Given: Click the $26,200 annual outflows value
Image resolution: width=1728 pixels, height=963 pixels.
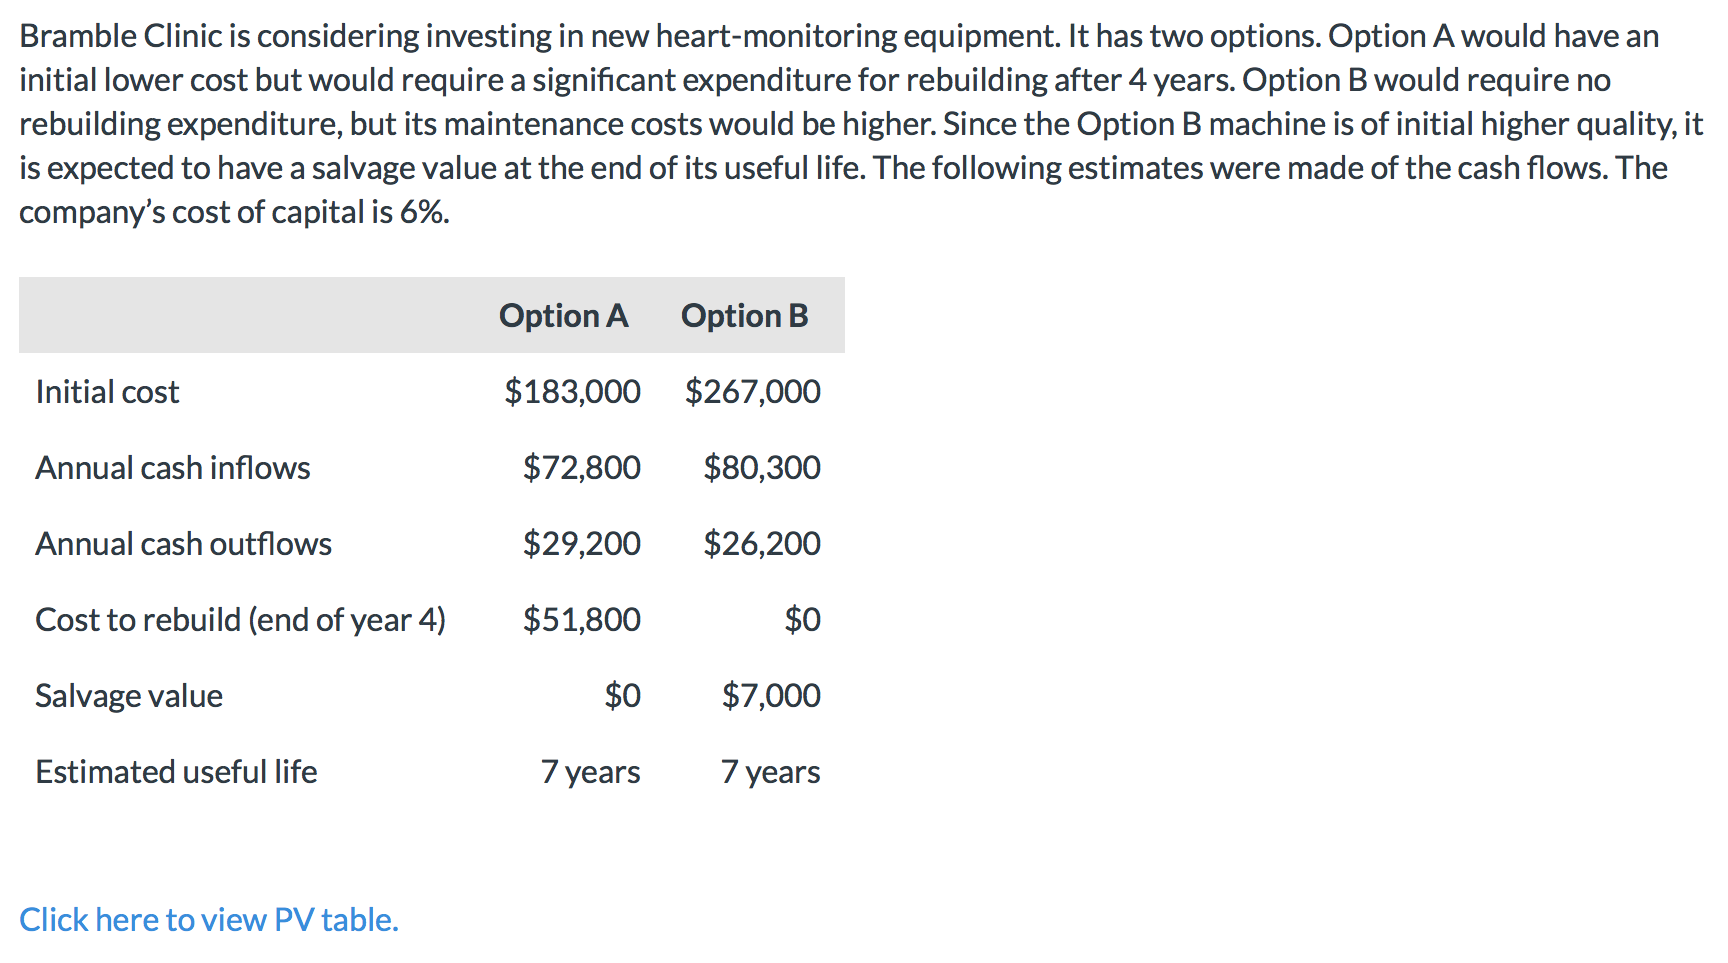Looking at the screenshot, I should click(x=761, y=544).
